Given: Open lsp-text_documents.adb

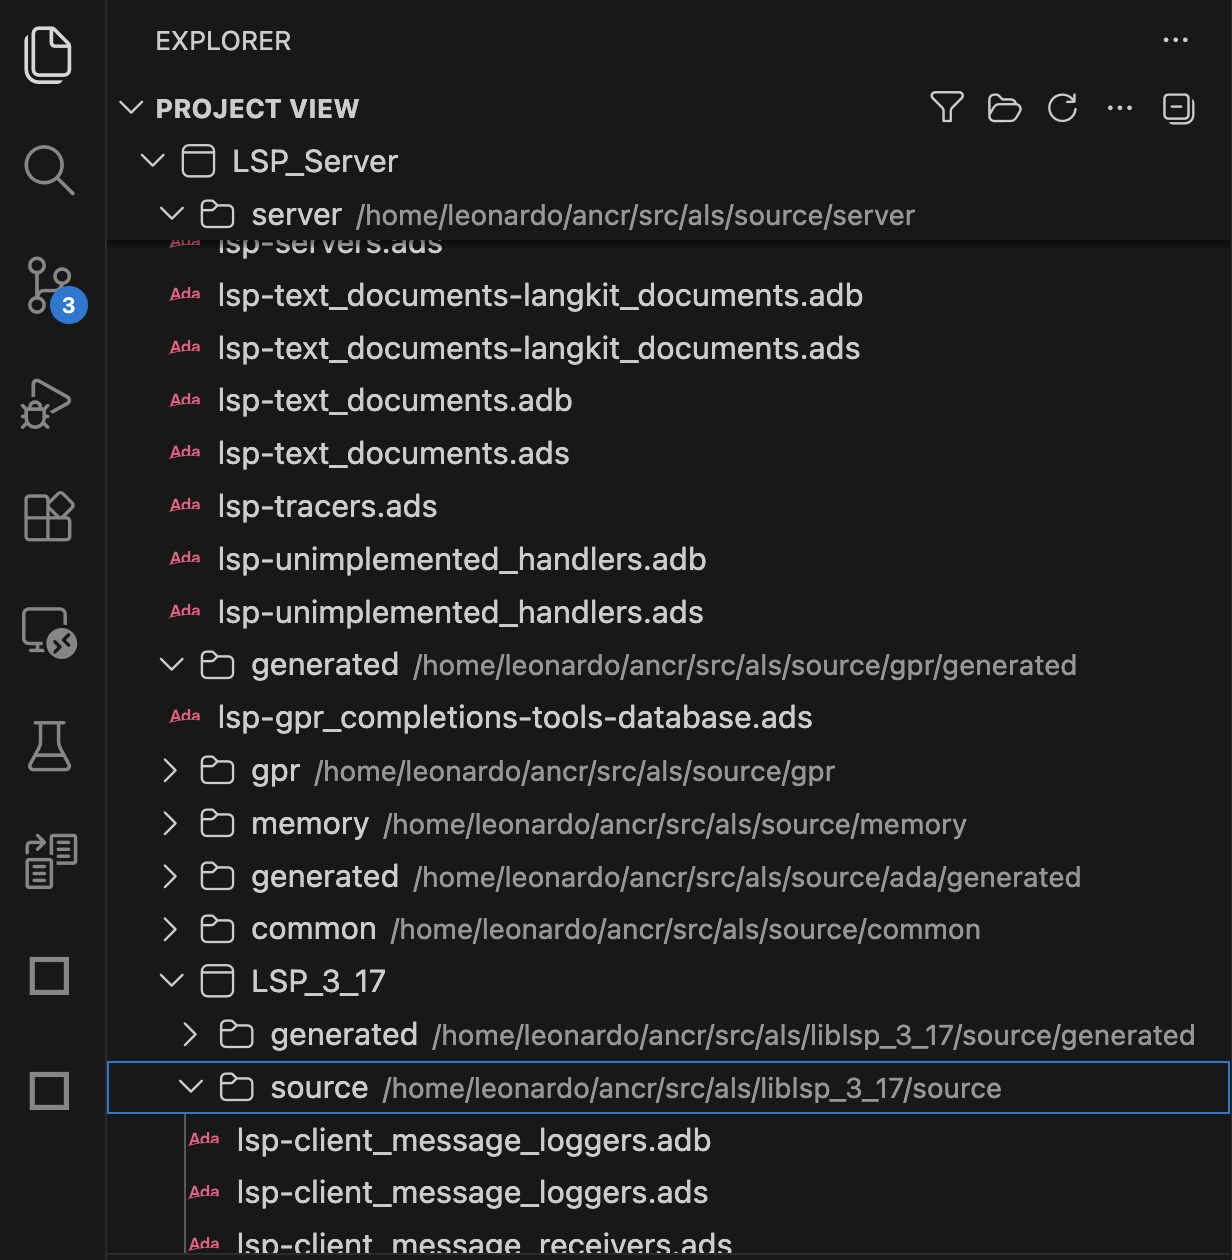Looking at the screenshot, I should [395, 400].
